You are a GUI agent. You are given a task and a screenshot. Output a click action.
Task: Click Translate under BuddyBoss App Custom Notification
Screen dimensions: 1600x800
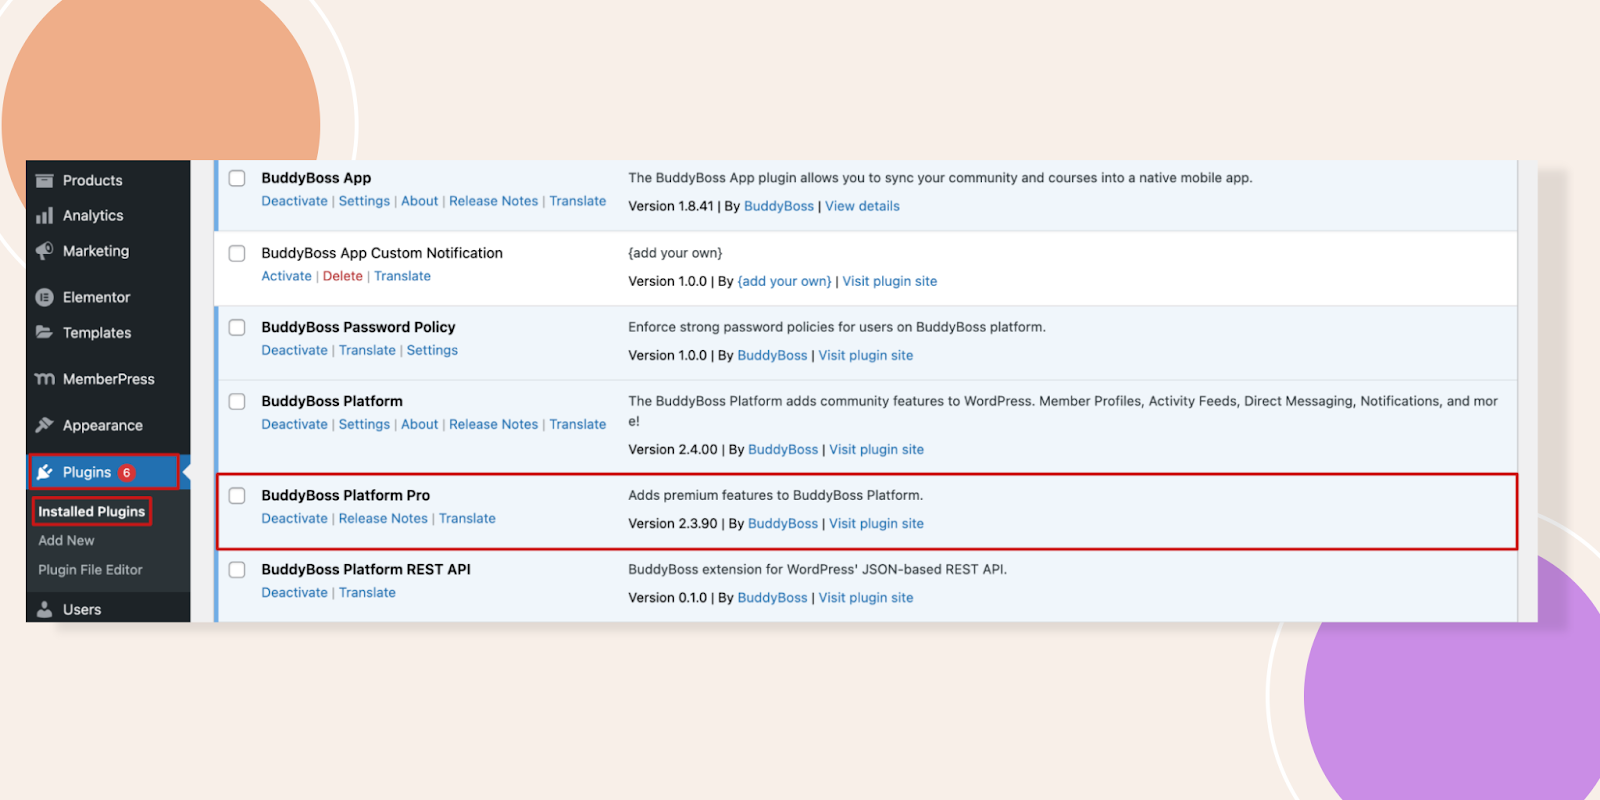[x=402, y=276]
